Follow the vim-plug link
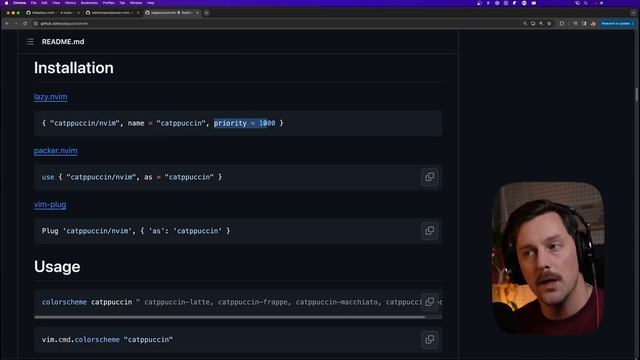Viewport: 640px width, 360px height. 50,204
